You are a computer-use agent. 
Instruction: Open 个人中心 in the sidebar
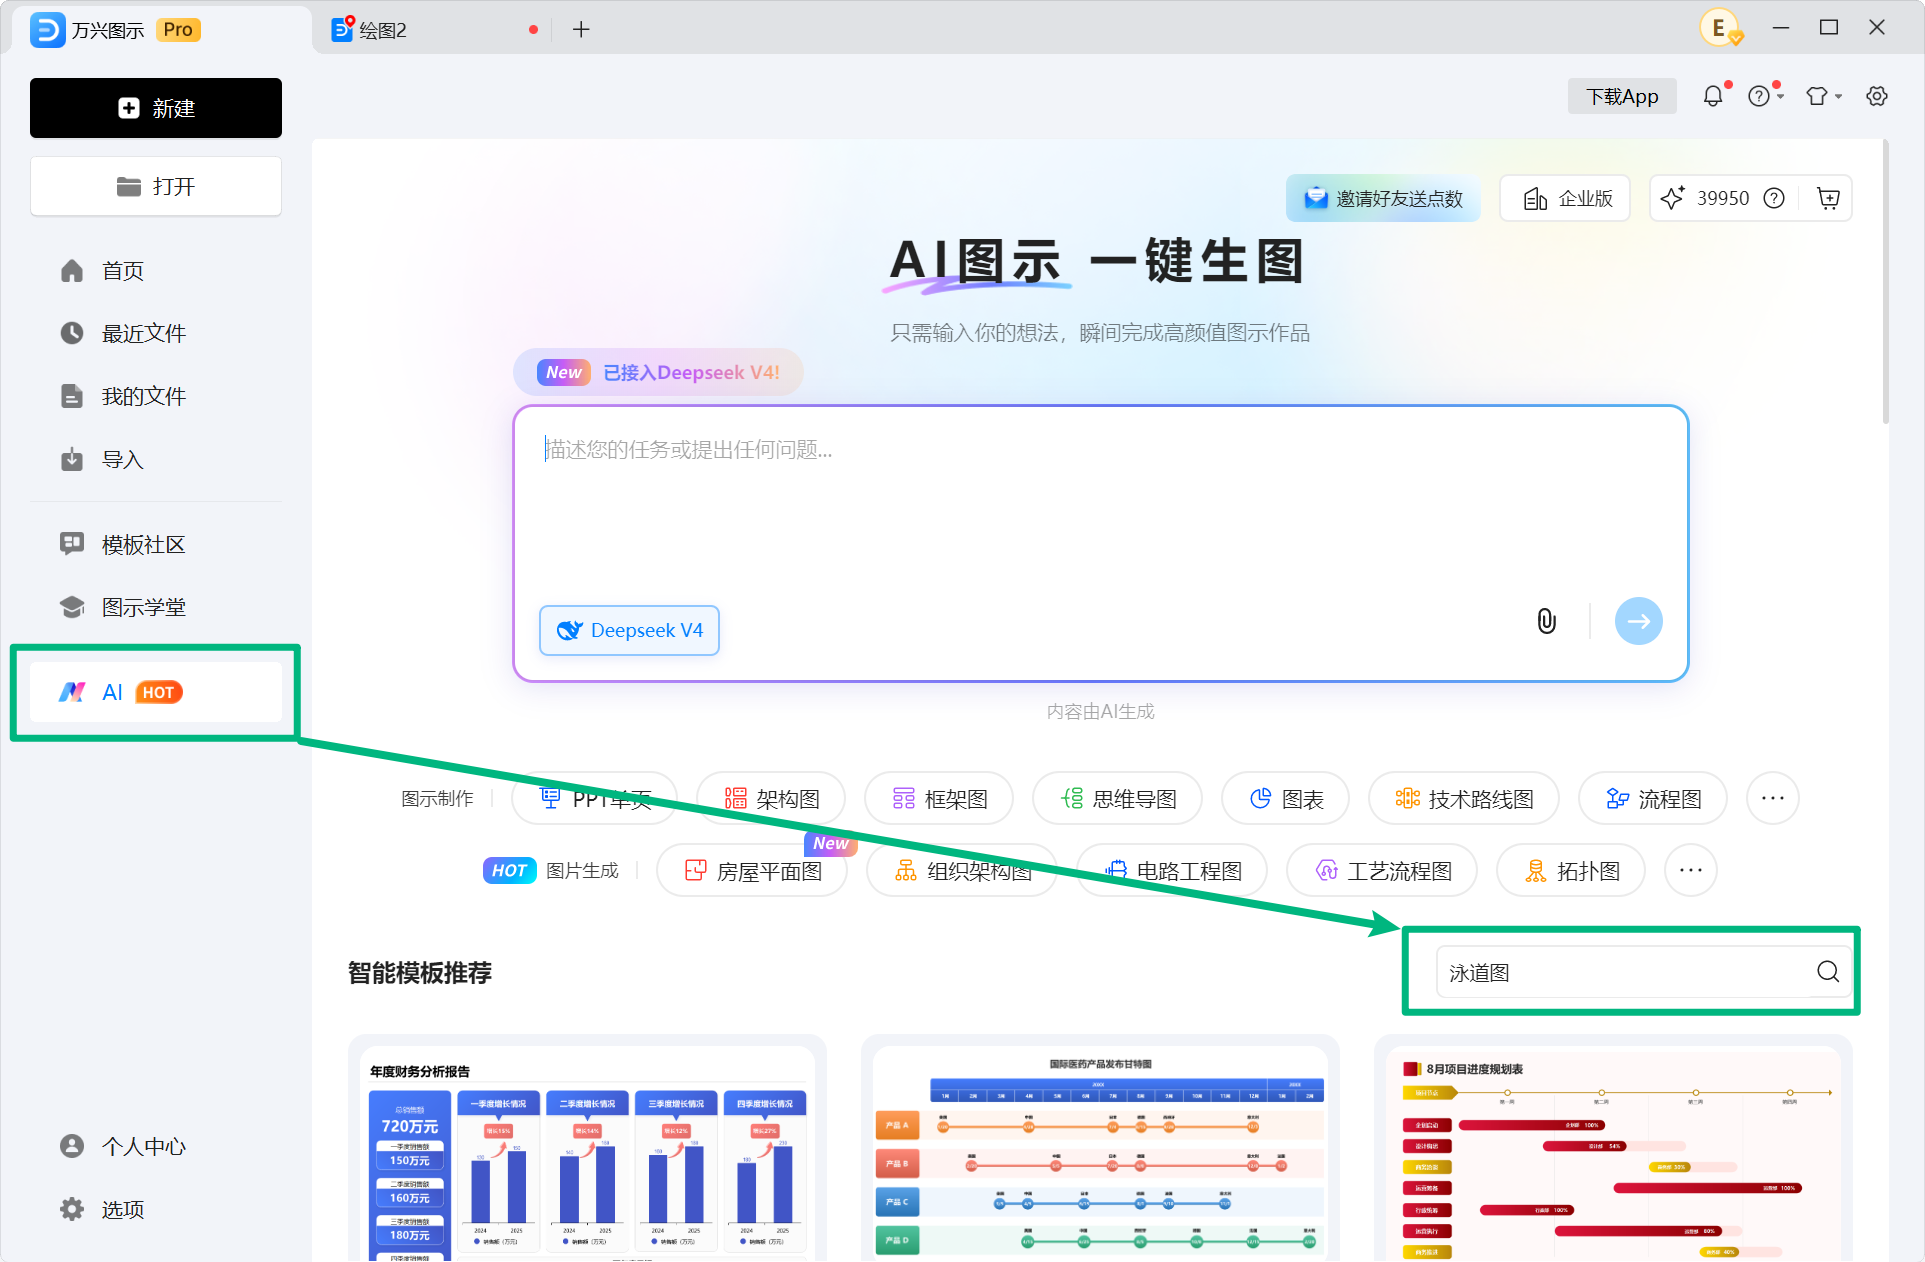point(156,1146)
